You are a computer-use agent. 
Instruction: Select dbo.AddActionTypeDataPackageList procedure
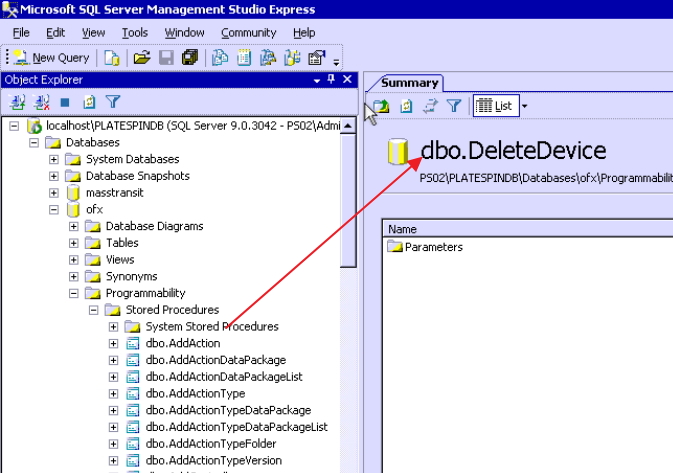[x=236, y=427]
